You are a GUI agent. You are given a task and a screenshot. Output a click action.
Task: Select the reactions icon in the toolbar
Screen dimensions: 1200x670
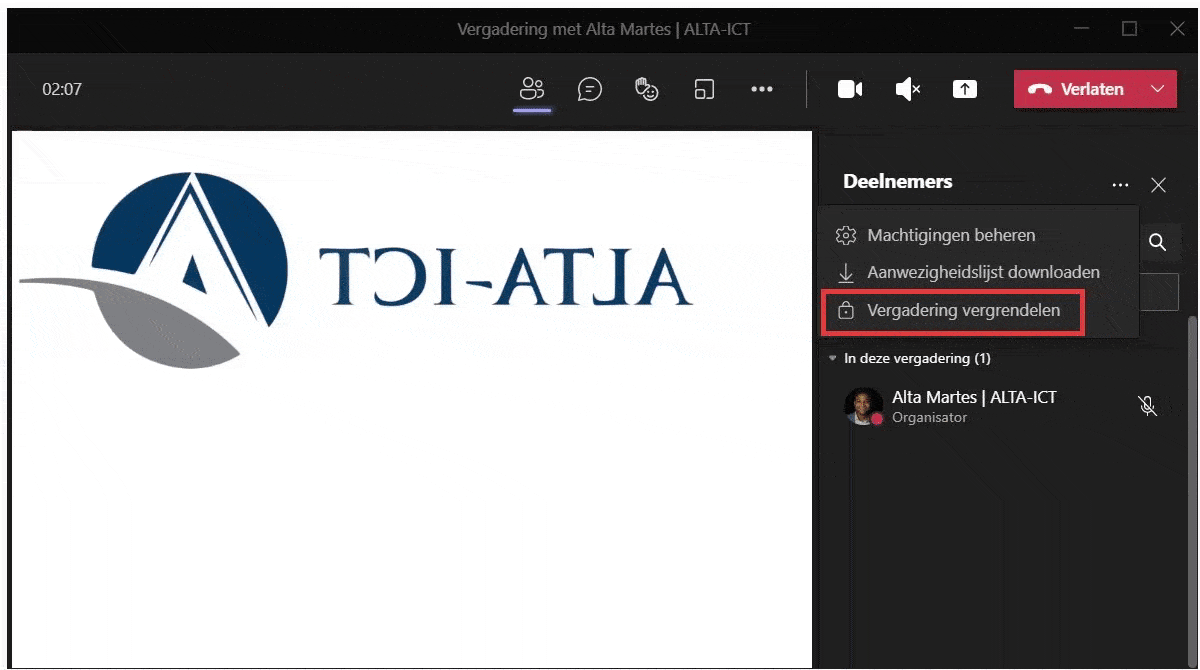(646, 89)
